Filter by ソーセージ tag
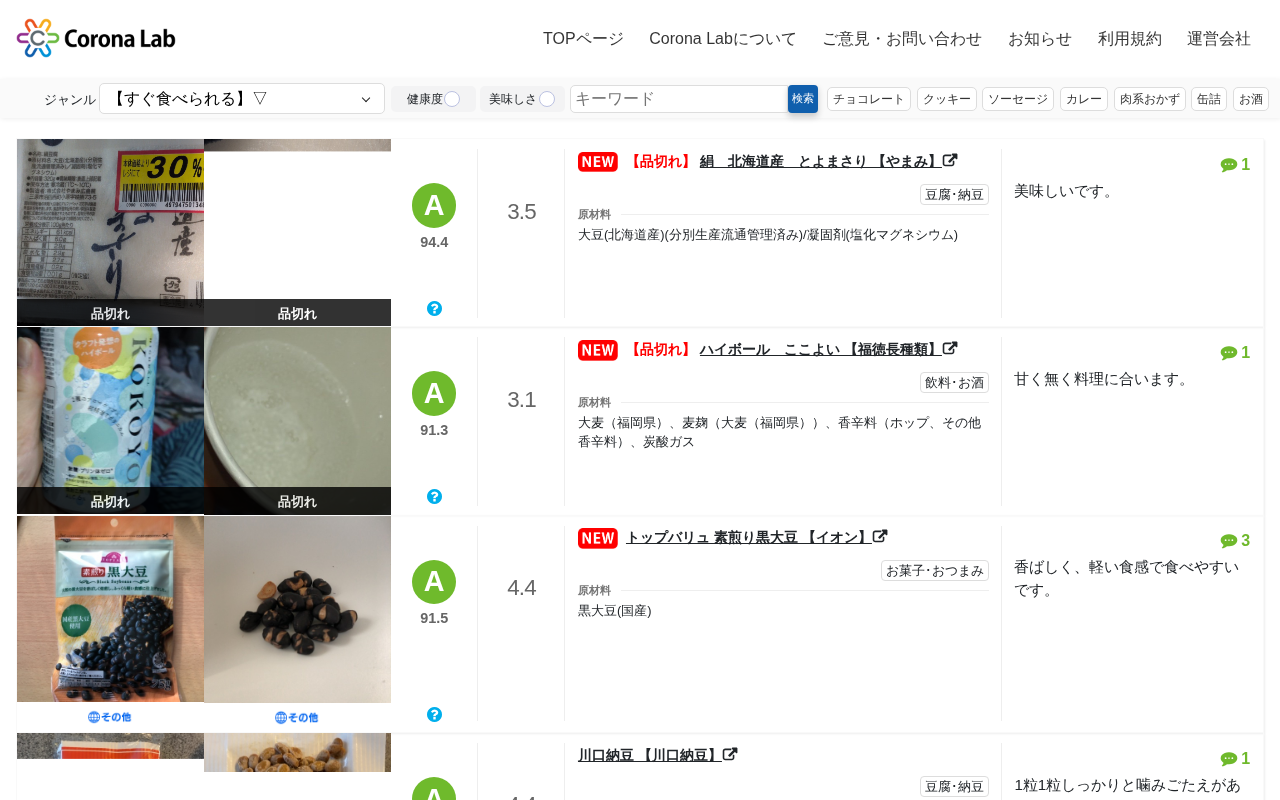 [x=1018, y=99]
